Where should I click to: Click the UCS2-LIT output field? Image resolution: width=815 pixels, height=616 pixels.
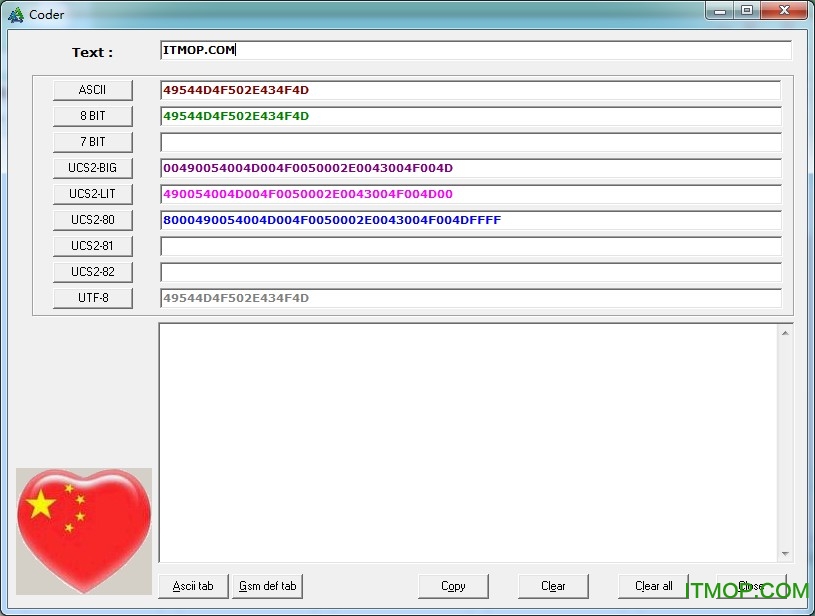click(470, 194)
